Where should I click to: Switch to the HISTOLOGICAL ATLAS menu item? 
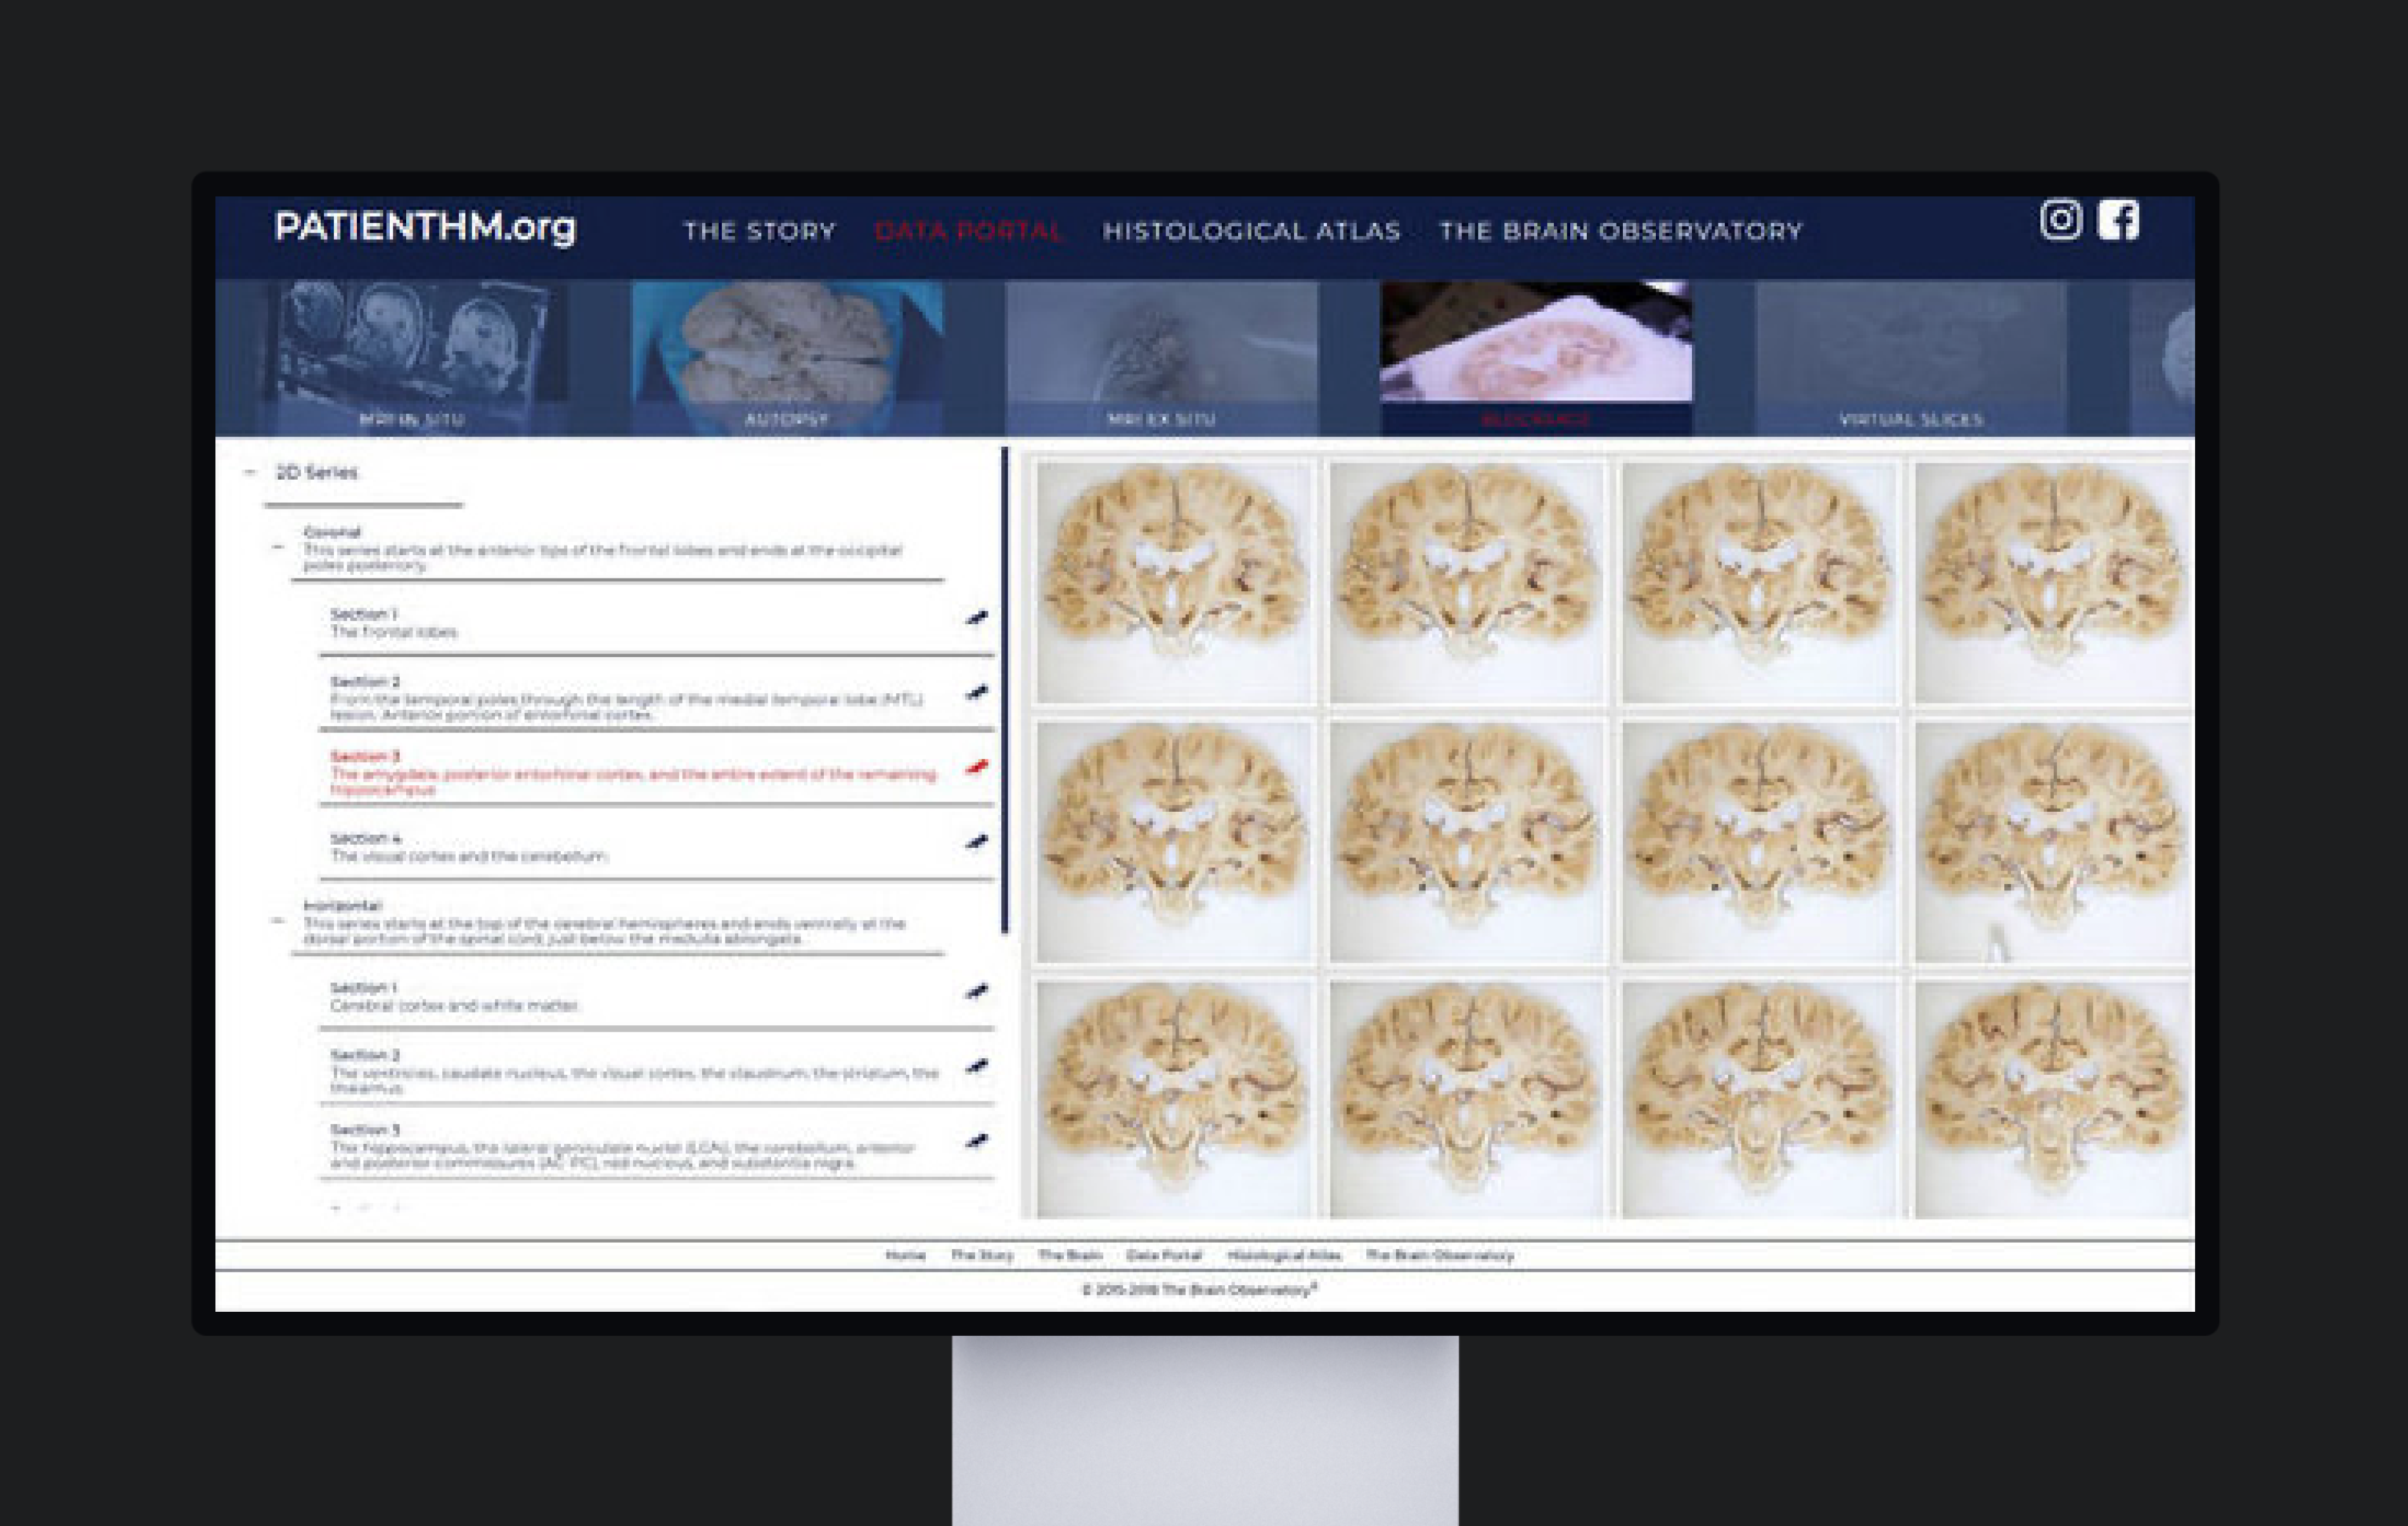pyautogui.click(x=1251, y=231)
